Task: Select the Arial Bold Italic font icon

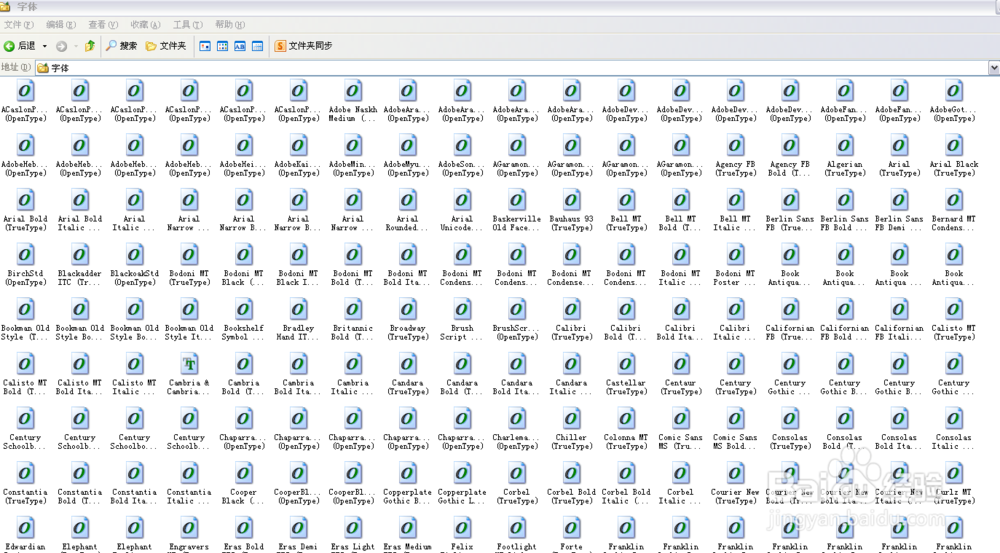Action: point(80,200)
